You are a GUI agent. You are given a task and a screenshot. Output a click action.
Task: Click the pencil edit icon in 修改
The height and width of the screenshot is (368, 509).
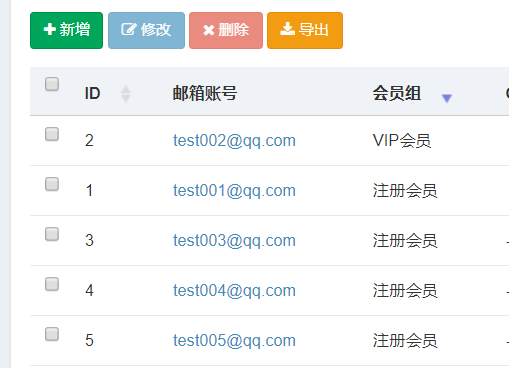128,29
